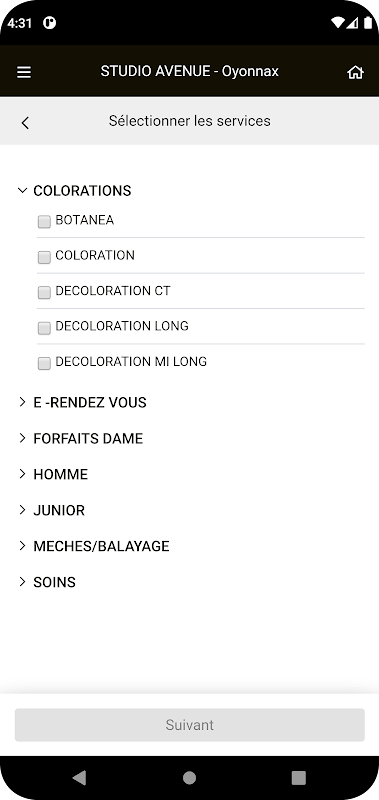Tap Android back navigation triangle
The height and width of the screenshot is (800, 379).
coord(79,778)
